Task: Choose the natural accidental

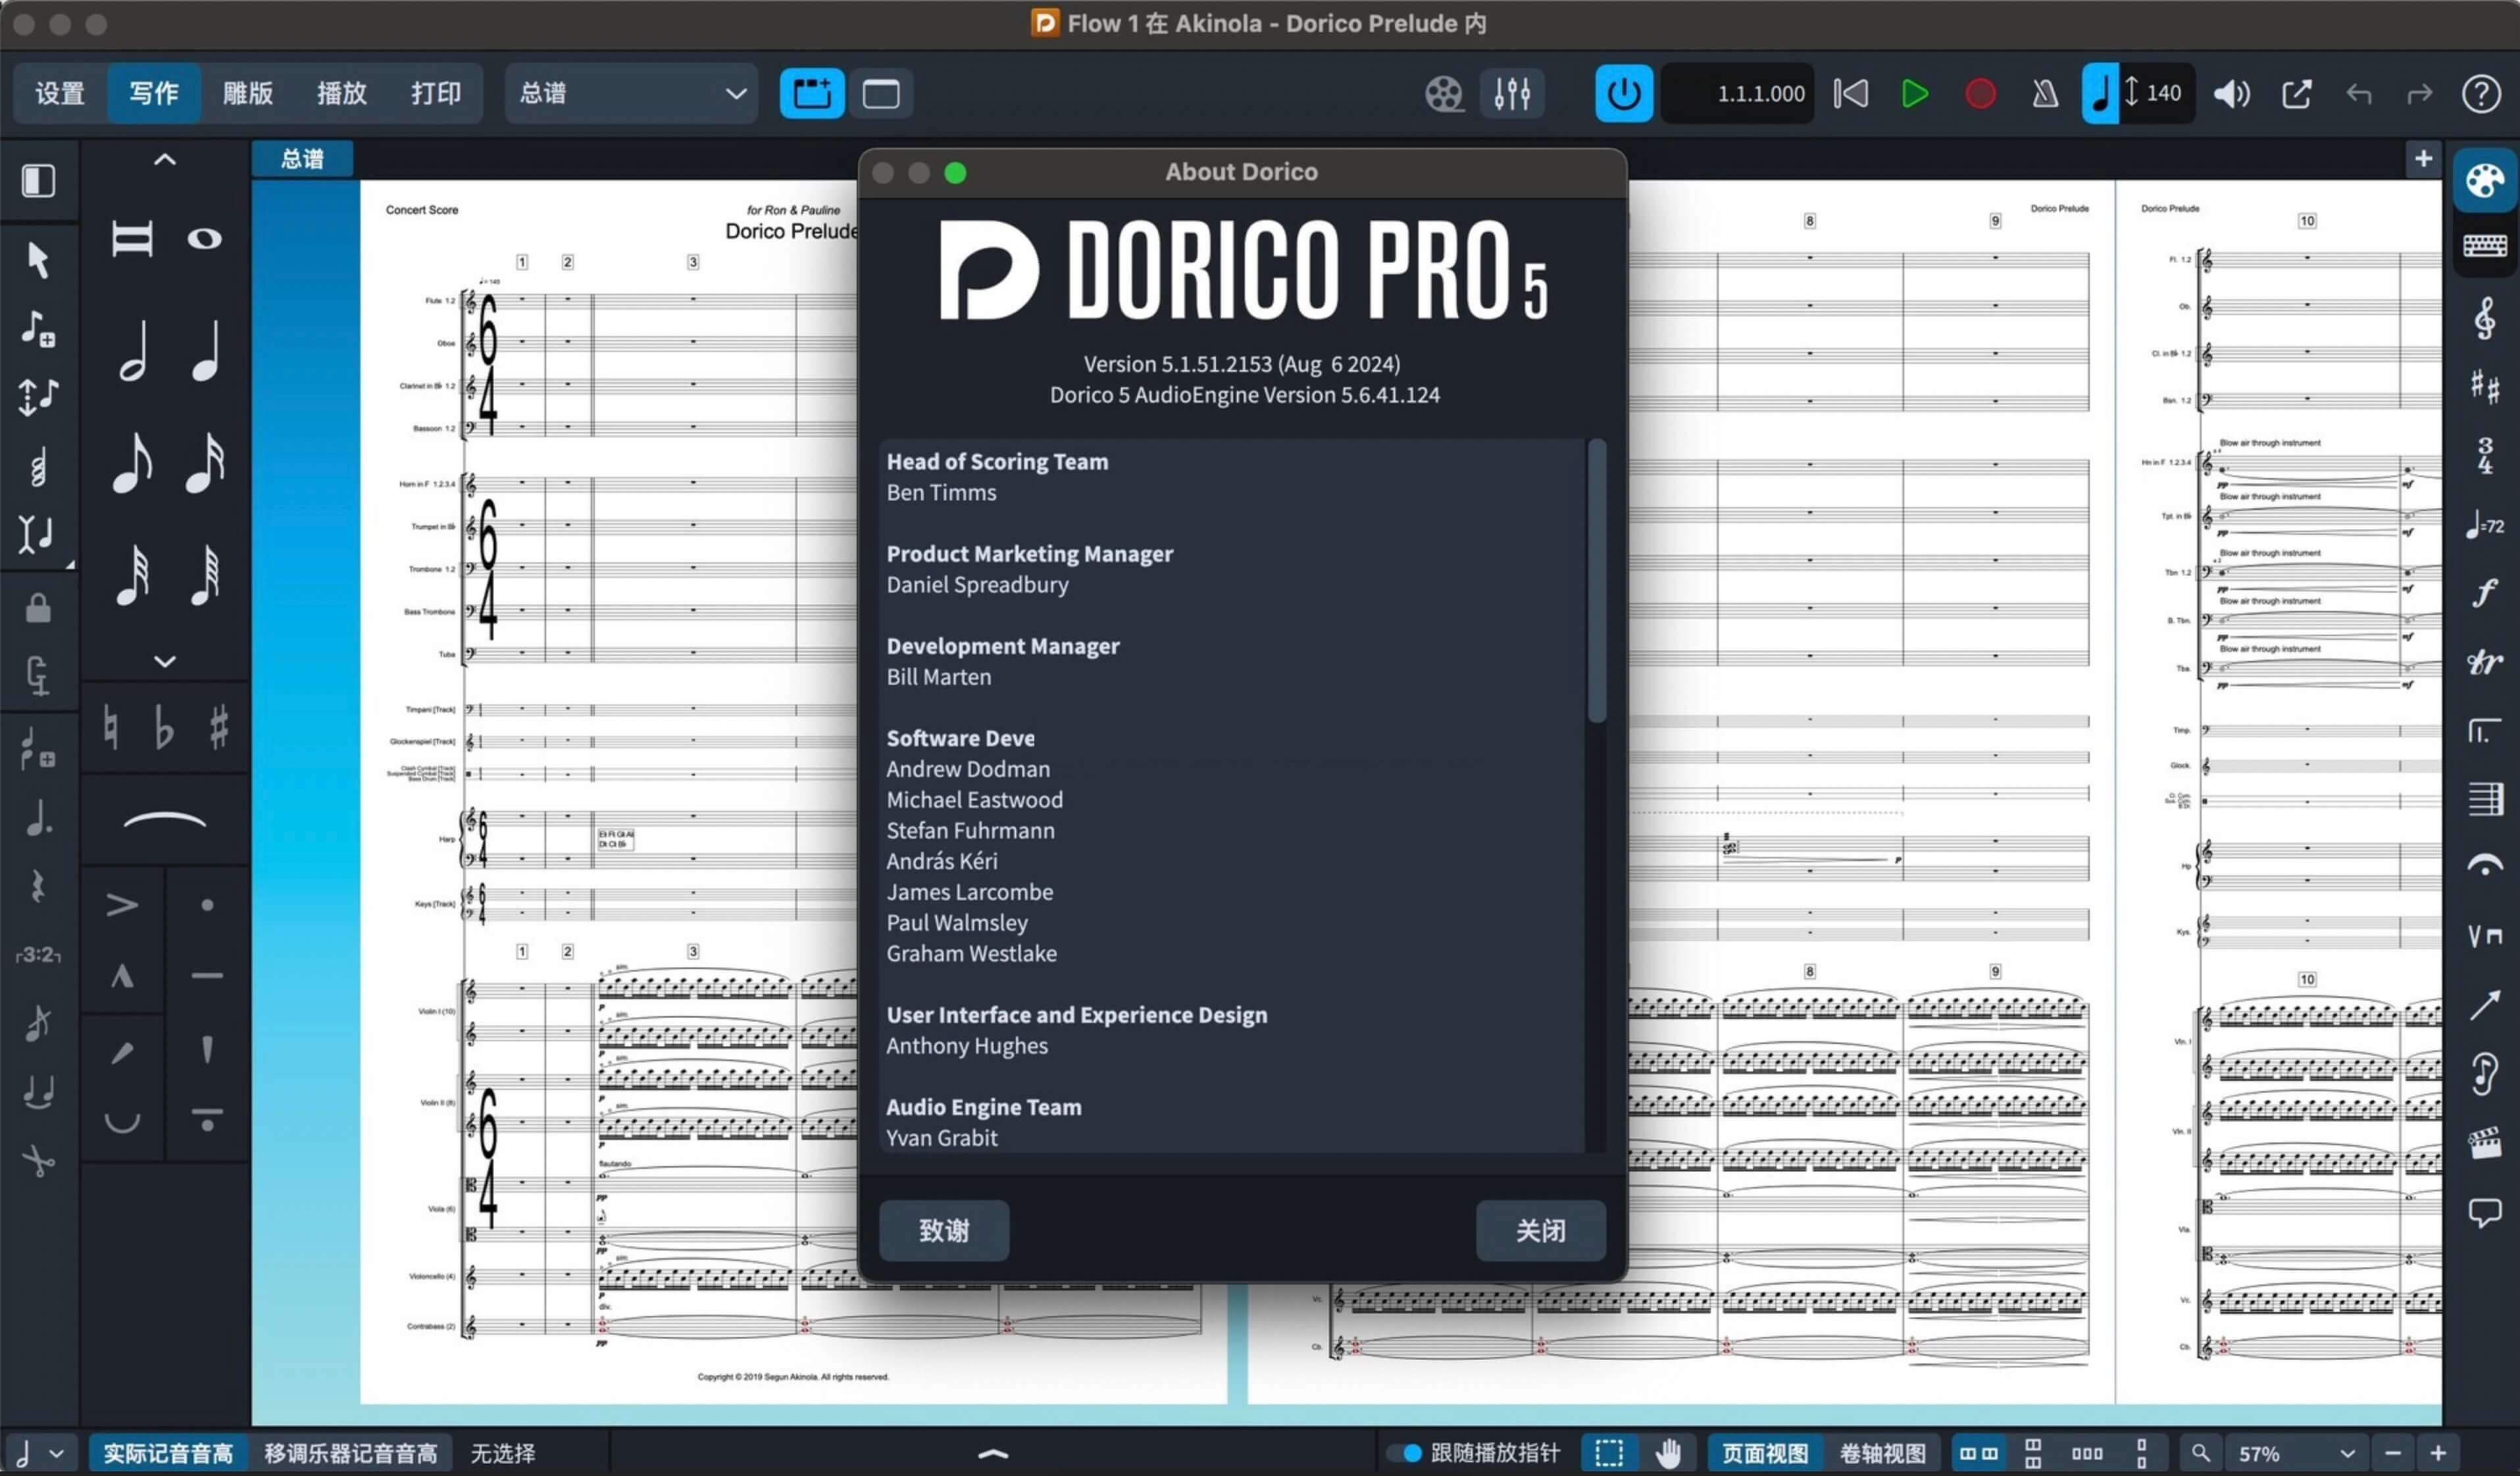Action: click(x=111, y=727)
